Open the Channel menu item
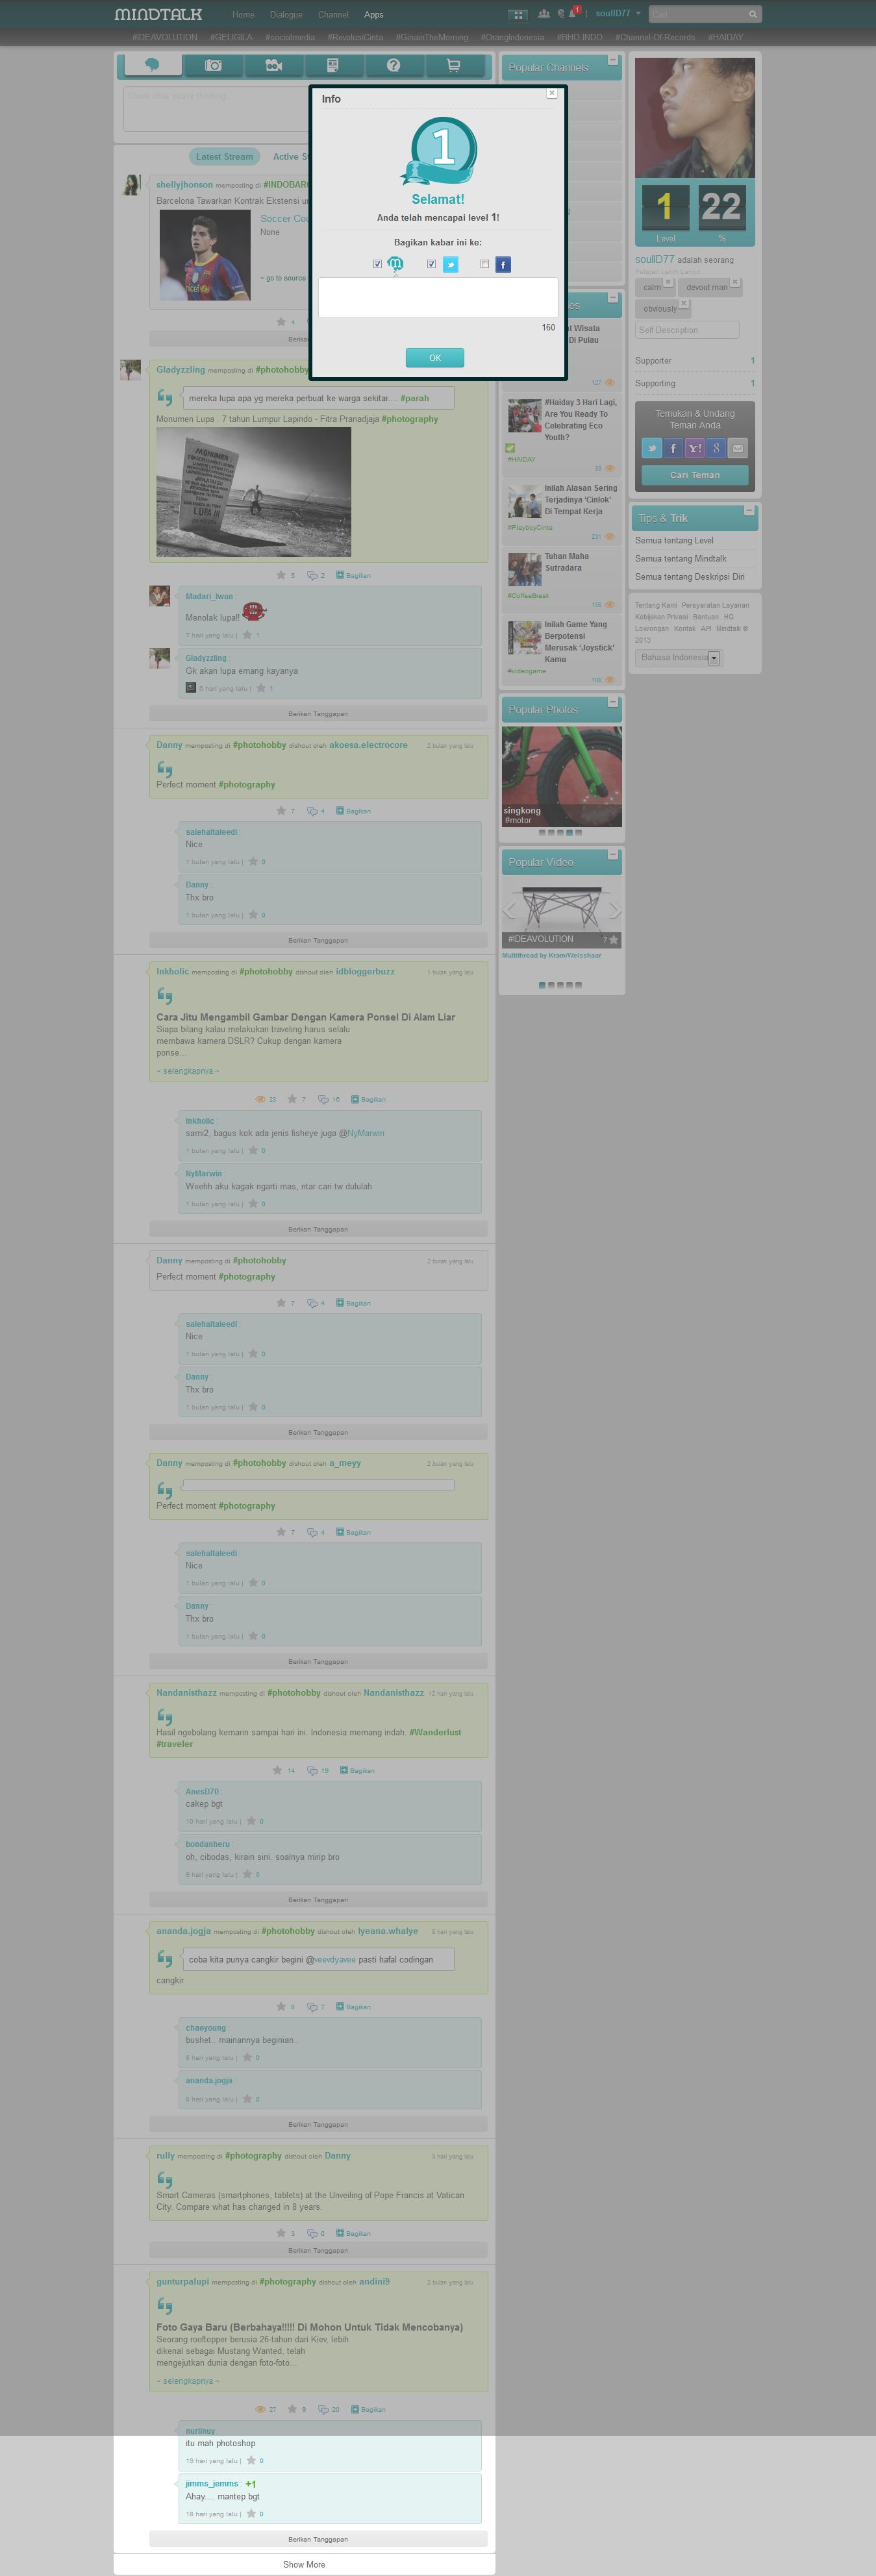Screen dimensions: 876x2576 click(x=333, y=15)
